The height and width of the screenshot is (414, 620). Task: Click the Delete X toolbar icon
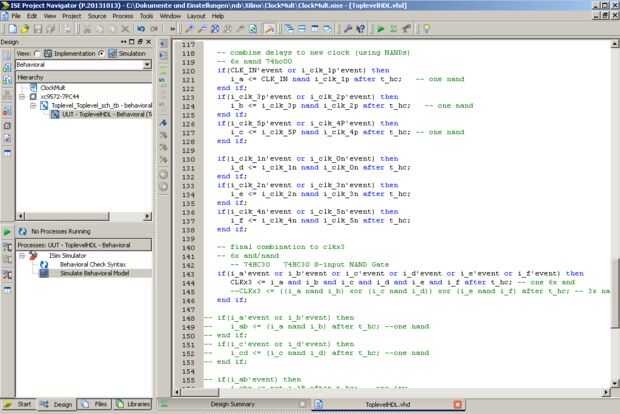pos(125,29)
